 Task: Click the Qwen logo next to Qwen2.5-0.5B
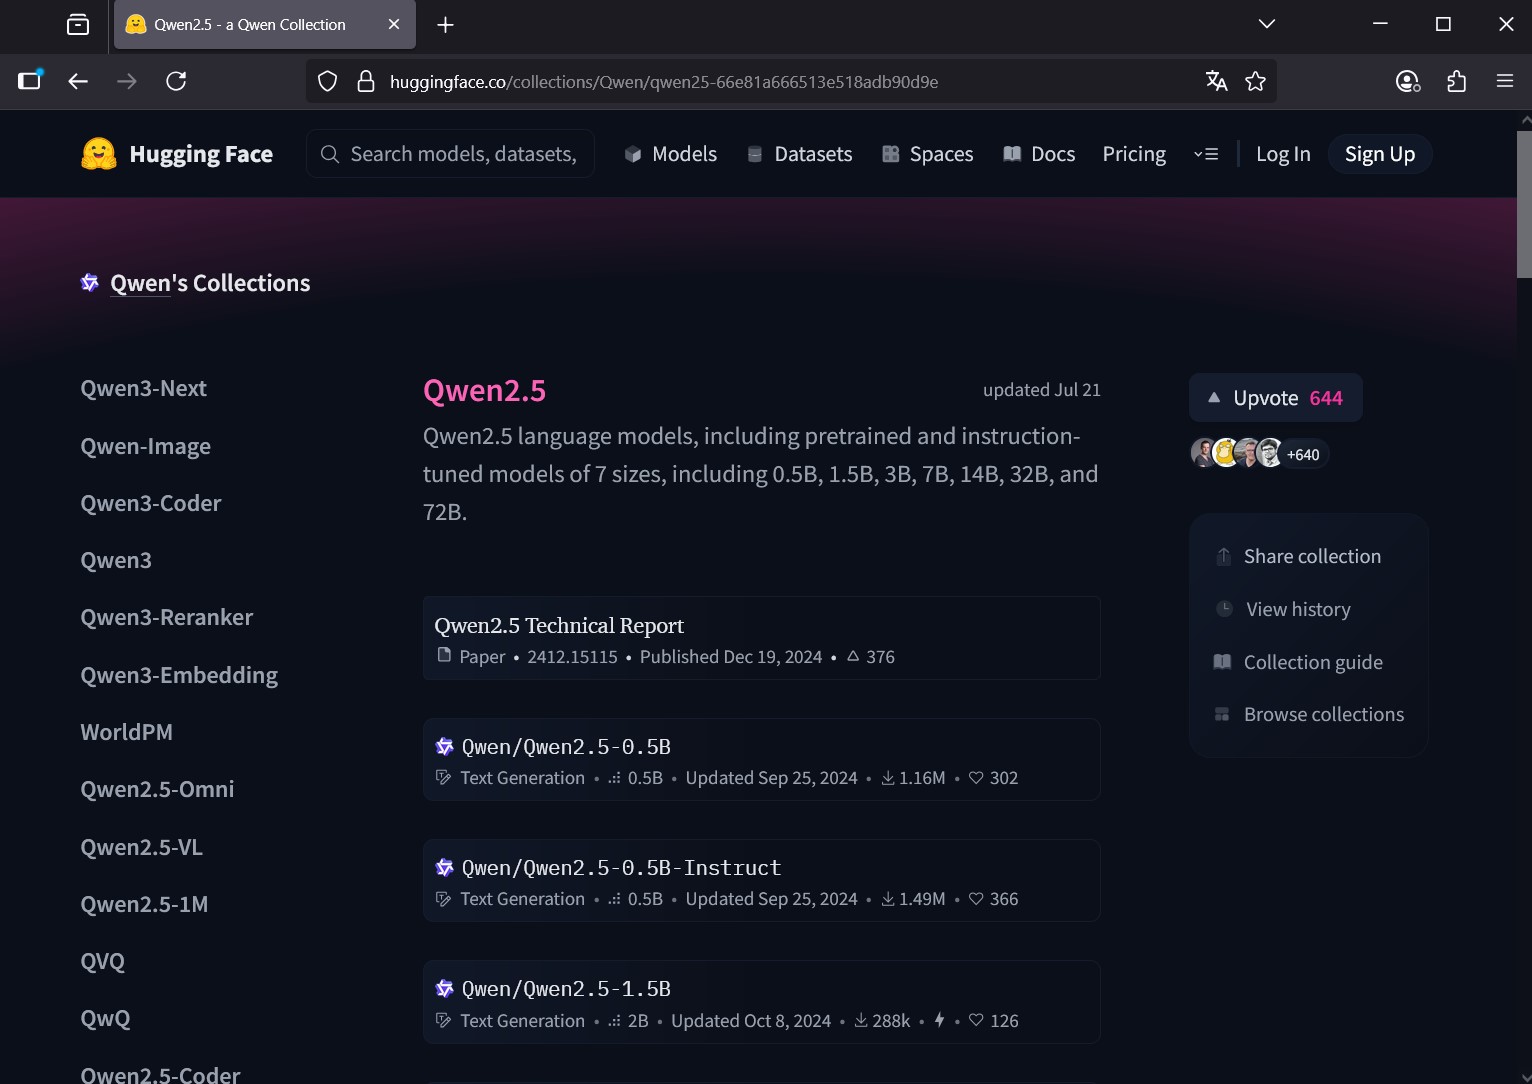[445, 747]
